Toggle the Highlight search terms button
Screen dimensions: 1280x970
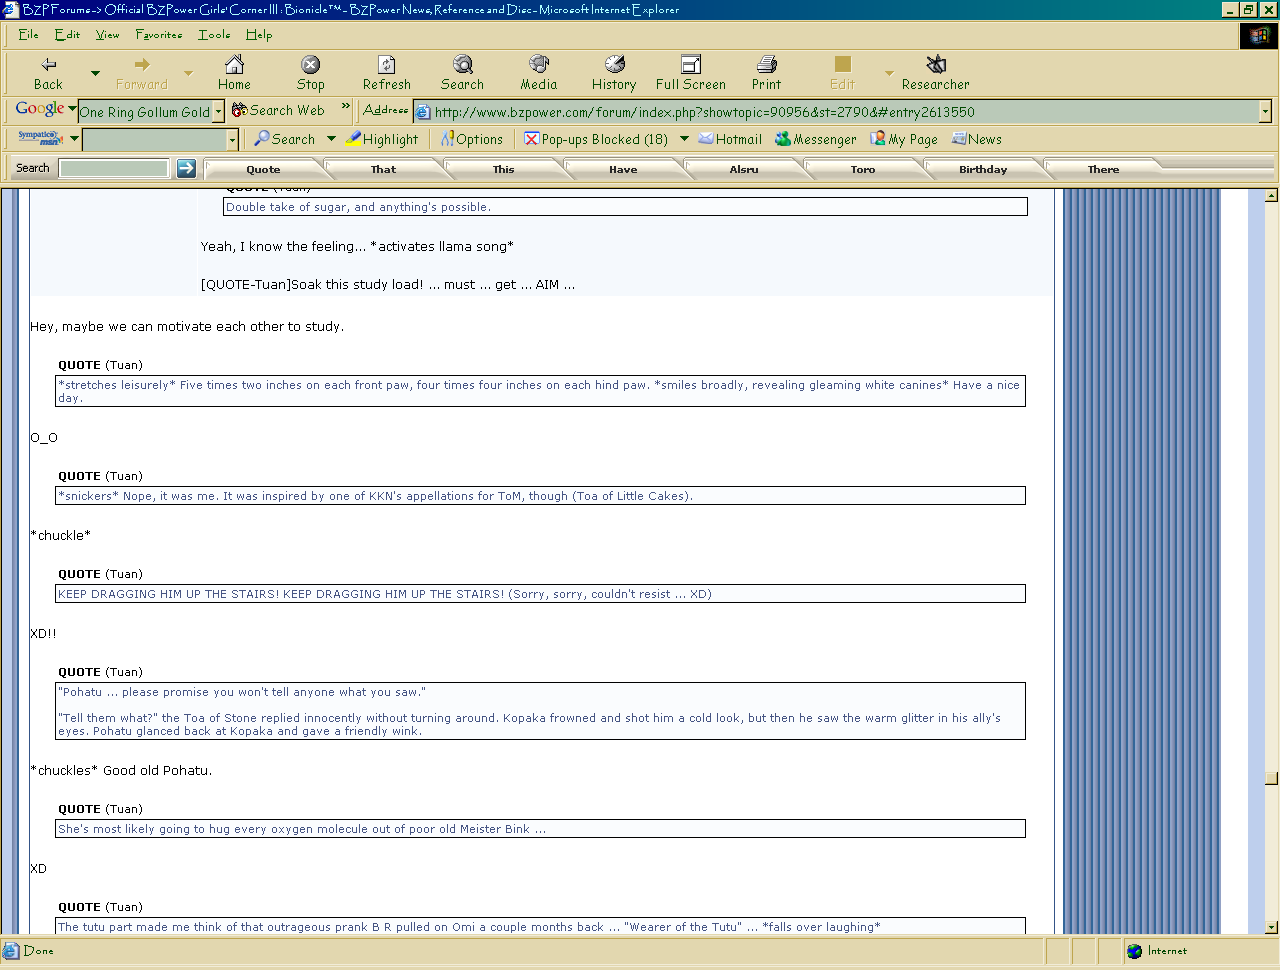[x=382, y=139]
